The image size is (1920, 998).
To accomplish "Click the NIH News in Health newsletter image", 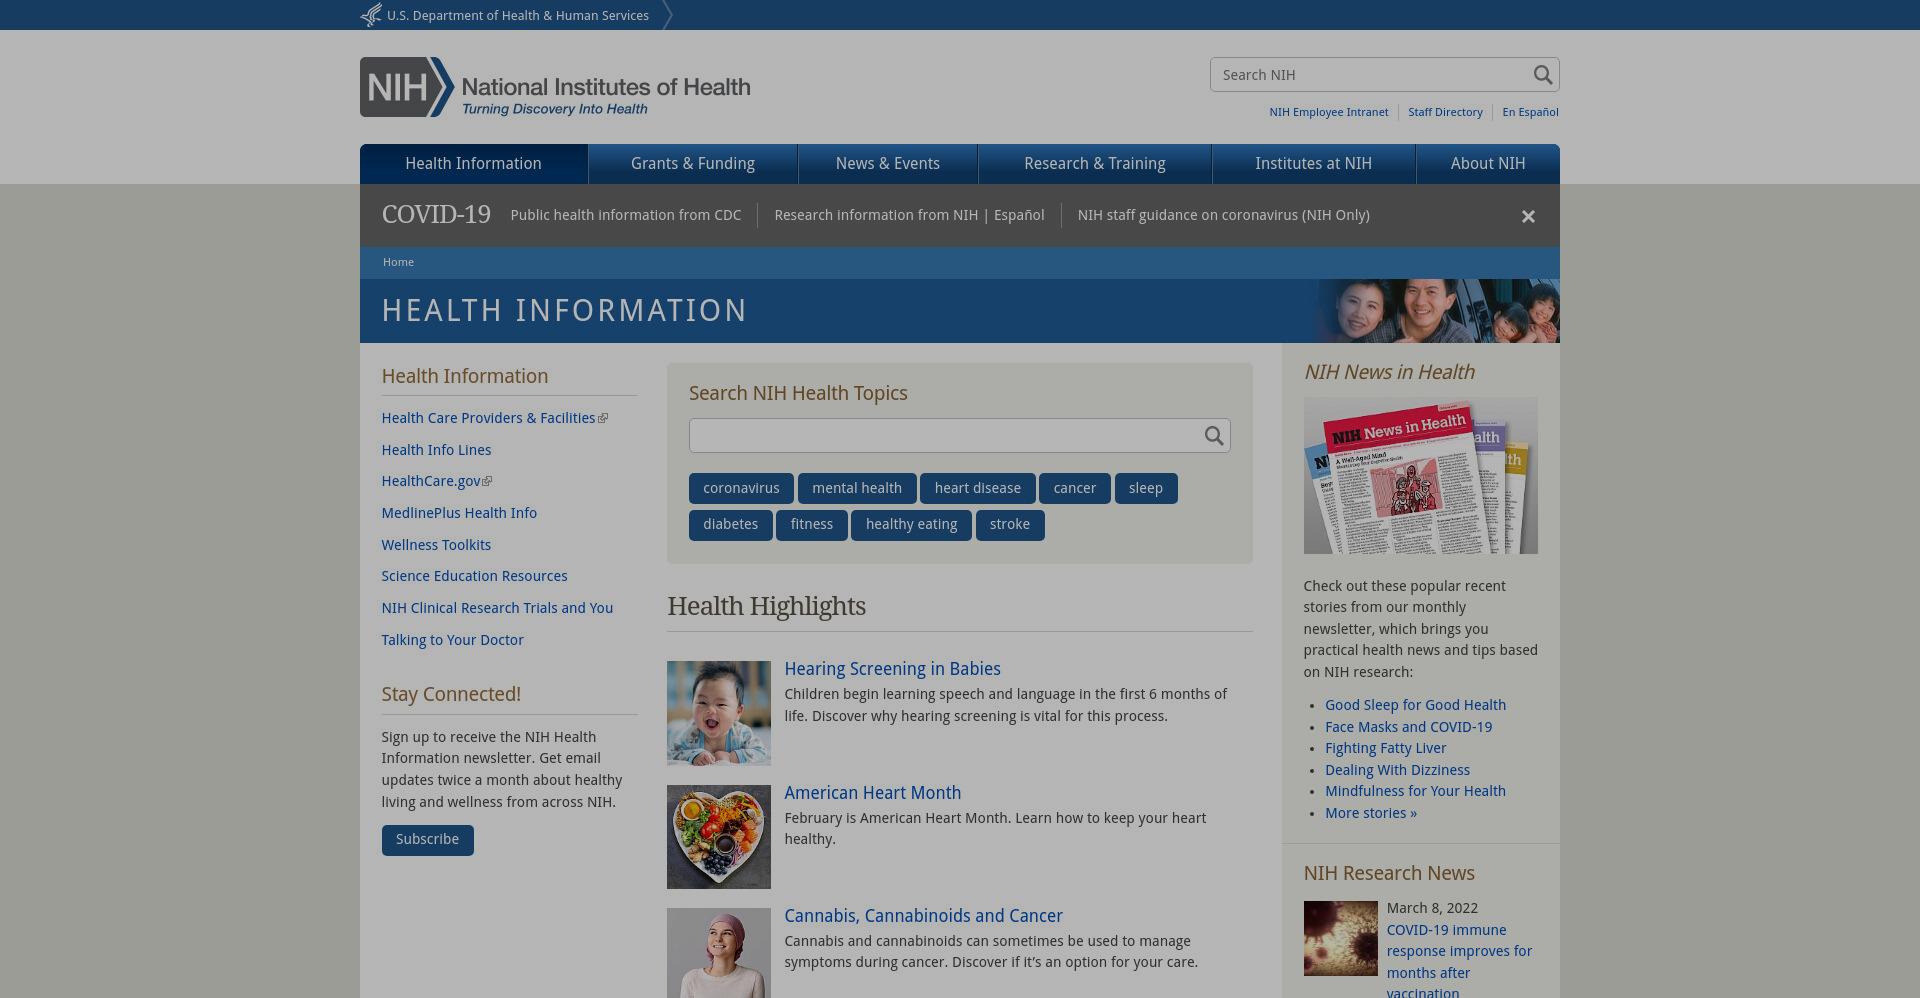I will (1420, 476).
